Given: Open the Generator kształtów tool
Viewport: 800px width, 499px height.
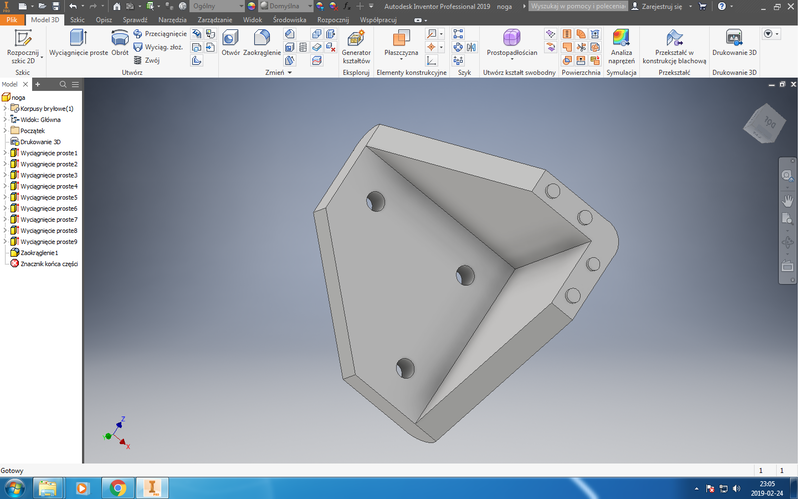Looking at the screenshot, I should click(356, 46).
